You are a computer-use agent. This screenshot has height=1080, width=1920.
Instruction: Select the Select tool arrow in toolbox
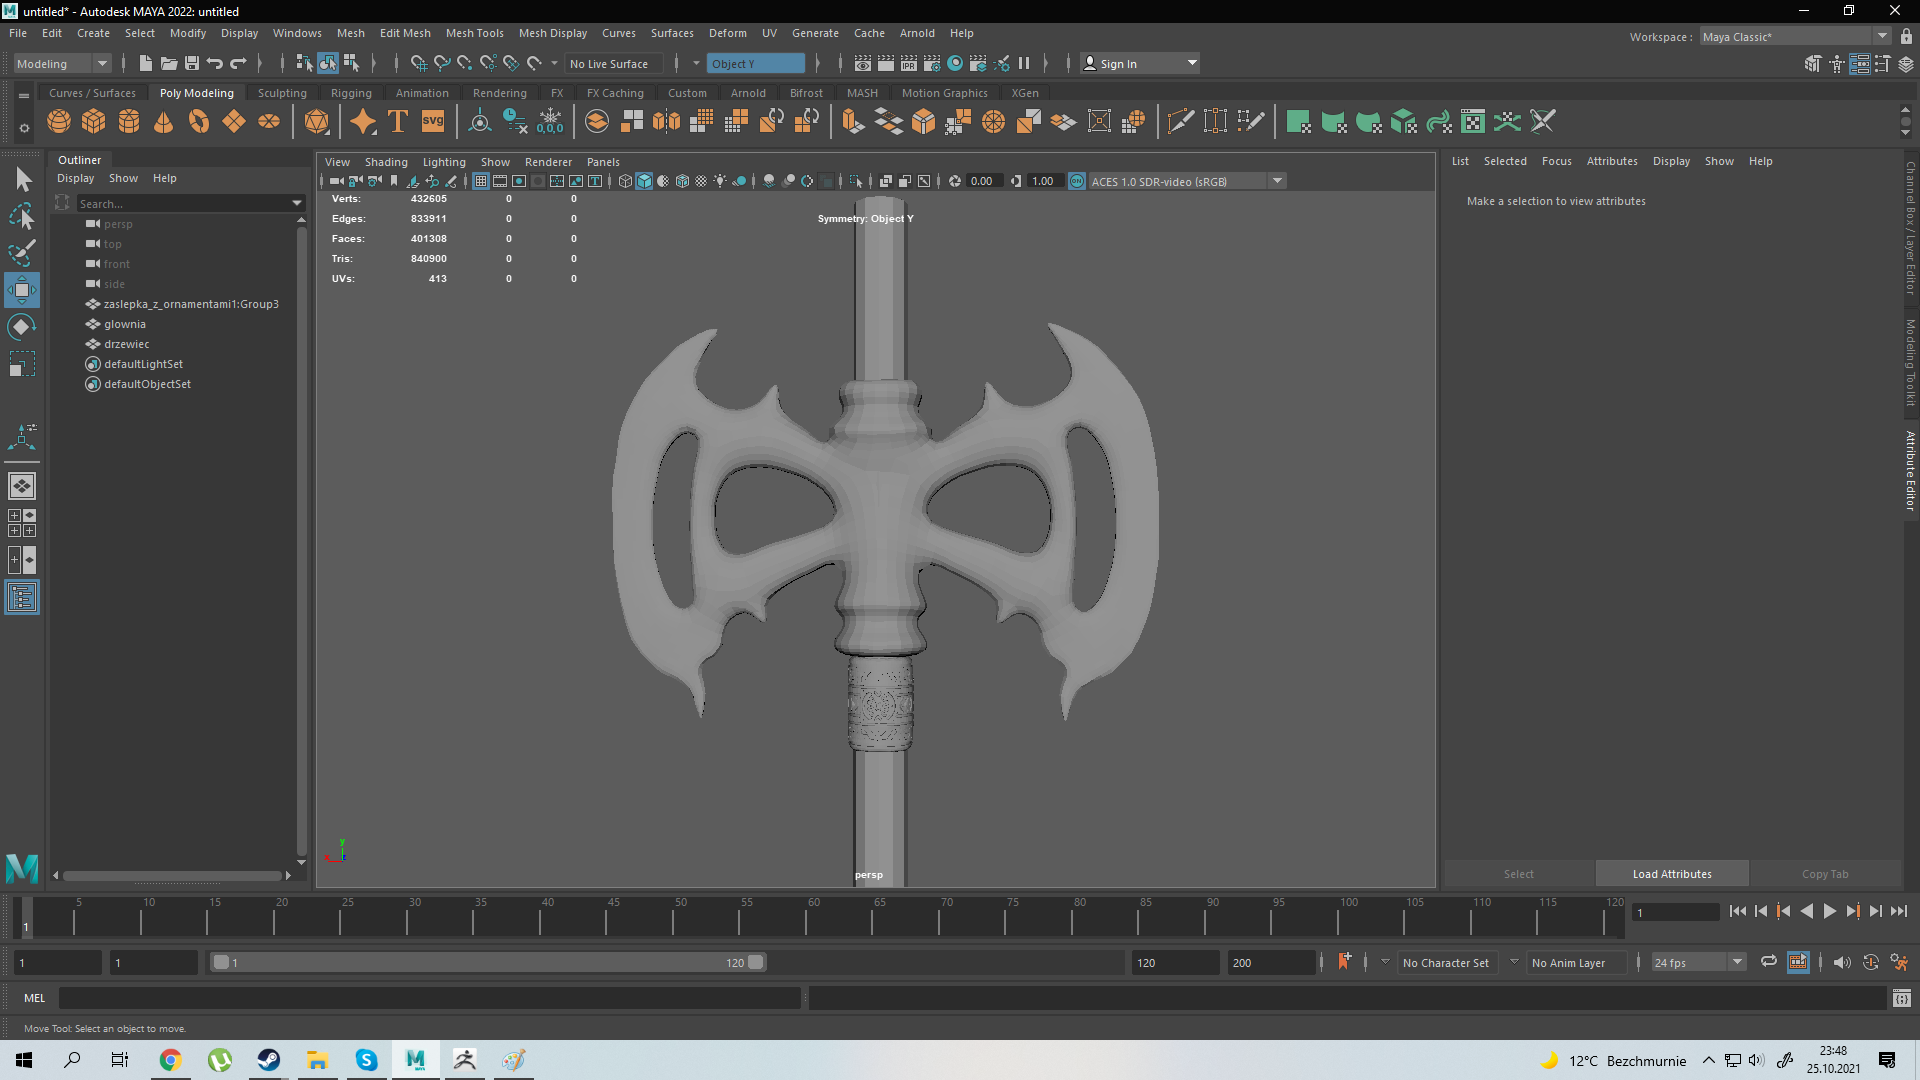point(22,180)
